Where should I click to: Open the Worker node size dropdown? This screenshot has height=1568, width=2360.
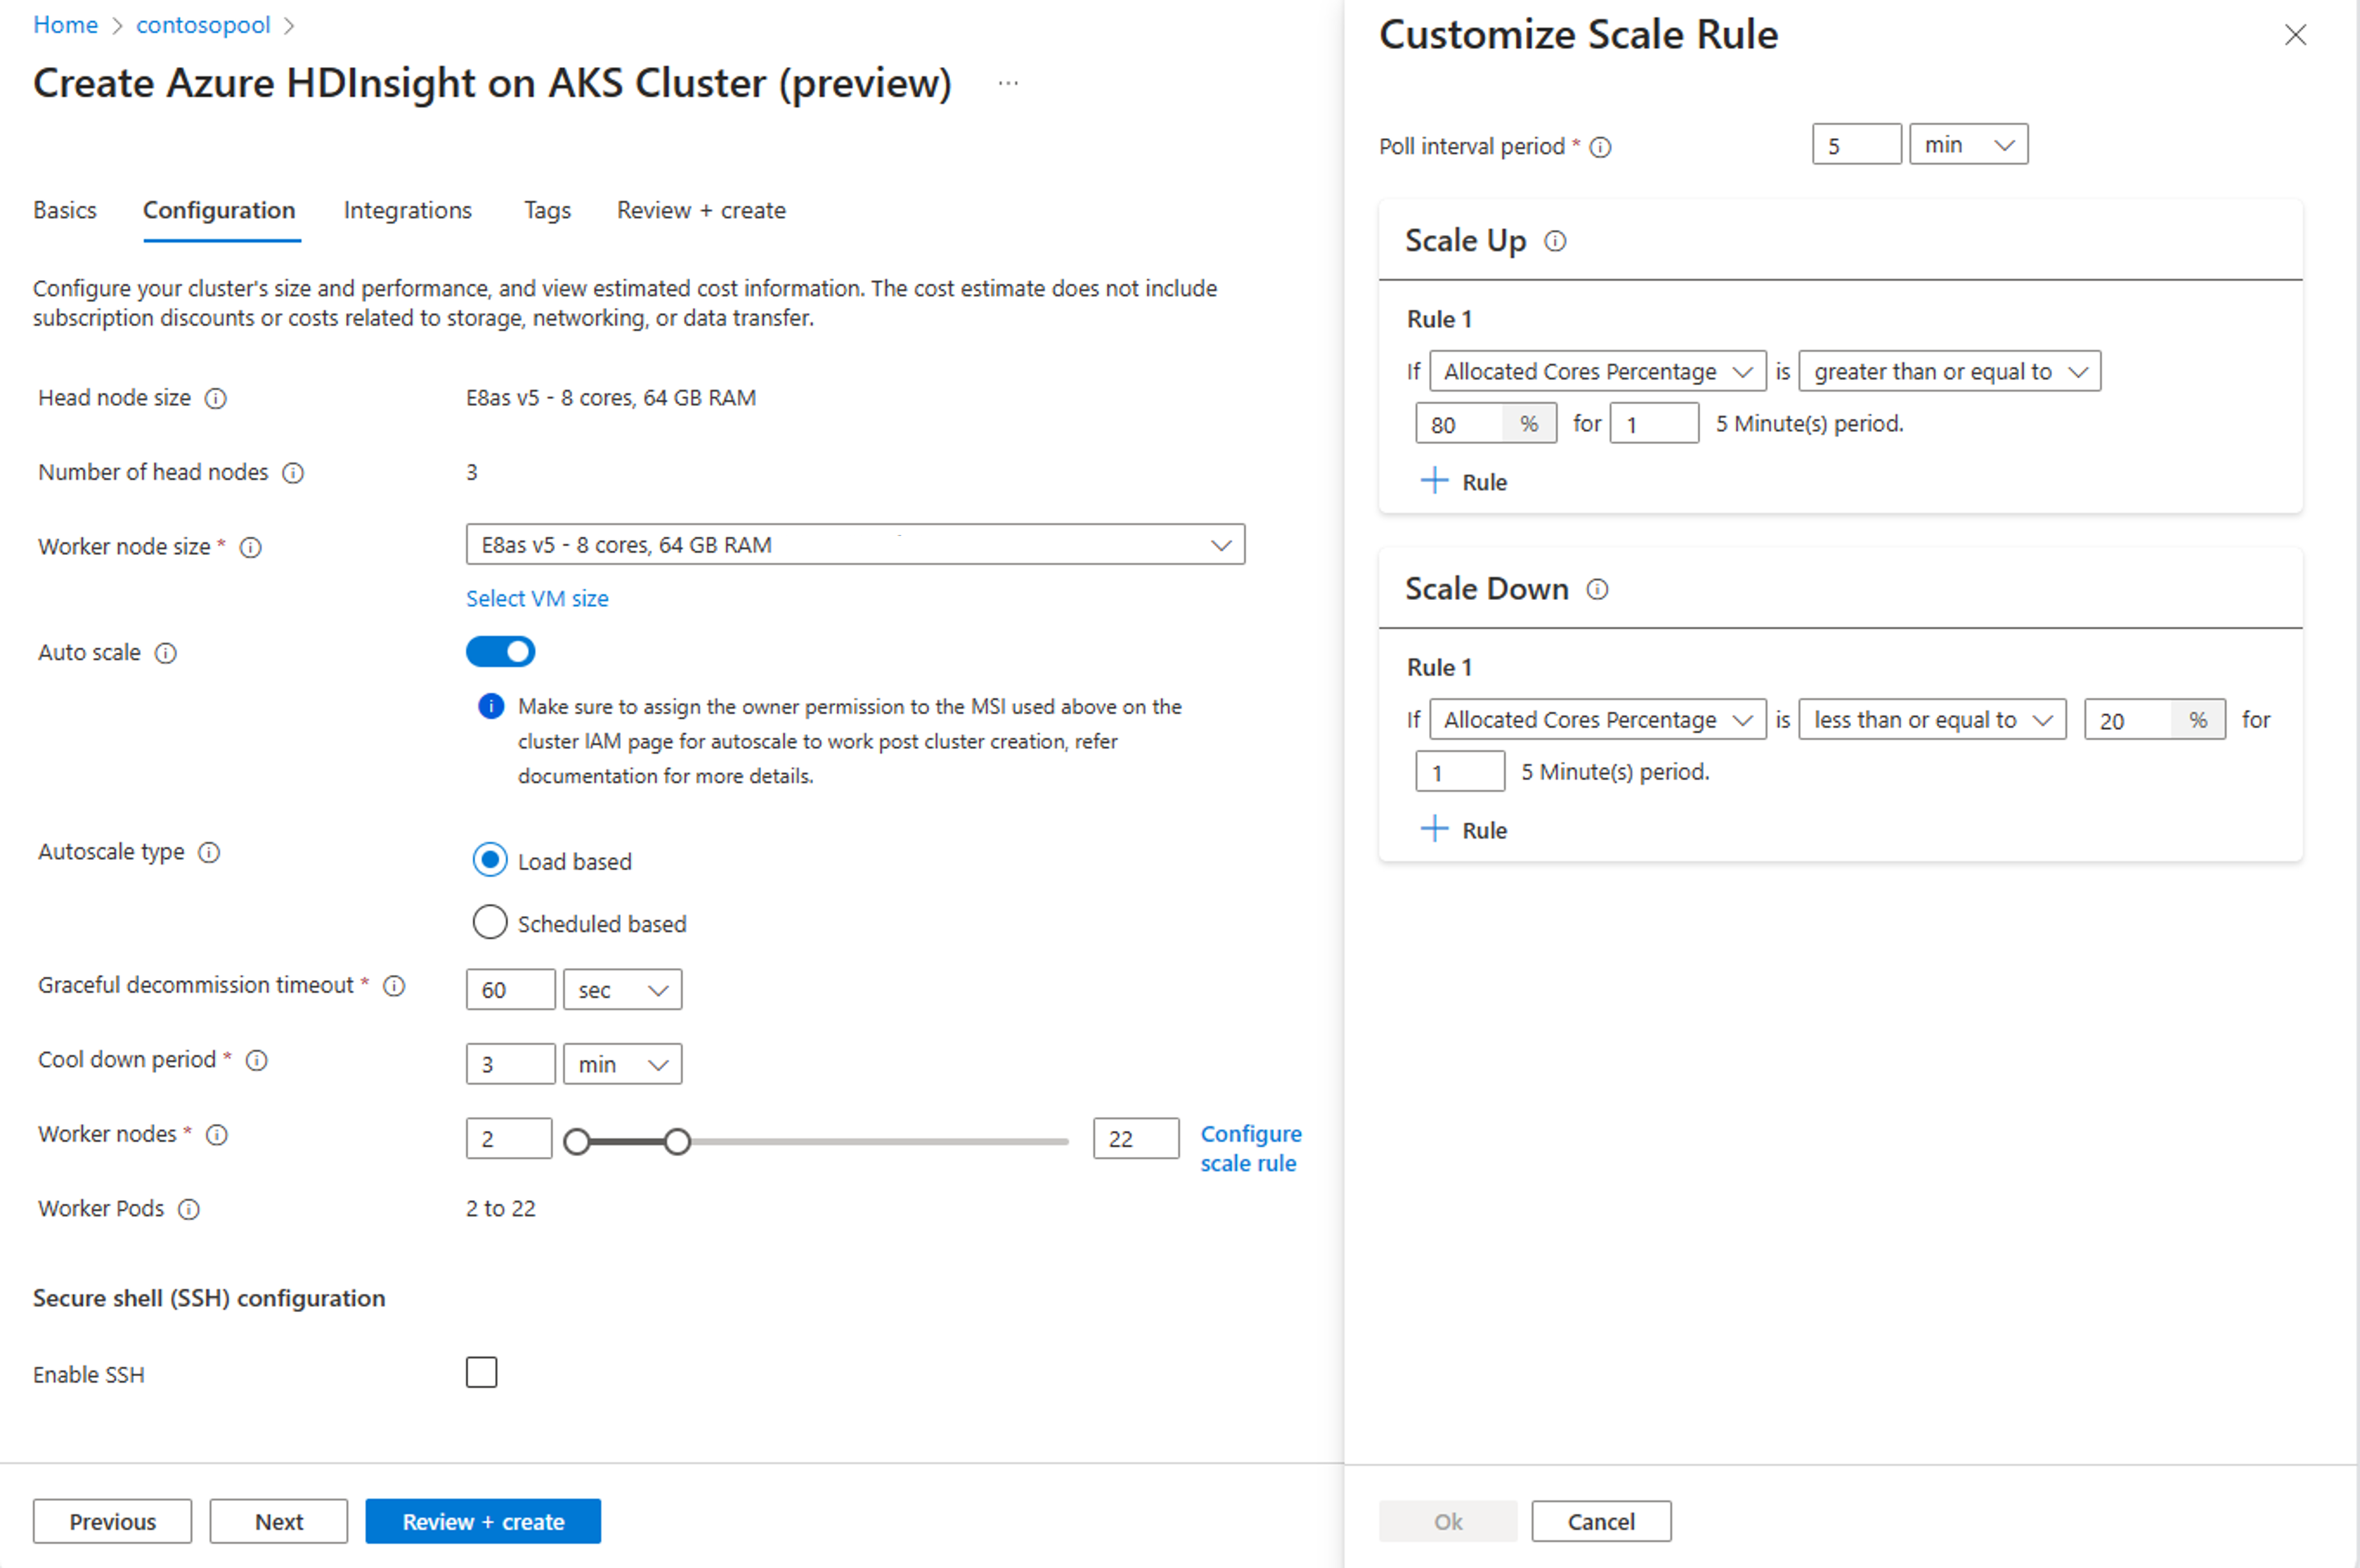pyautogui.click(x=855, y=544)
